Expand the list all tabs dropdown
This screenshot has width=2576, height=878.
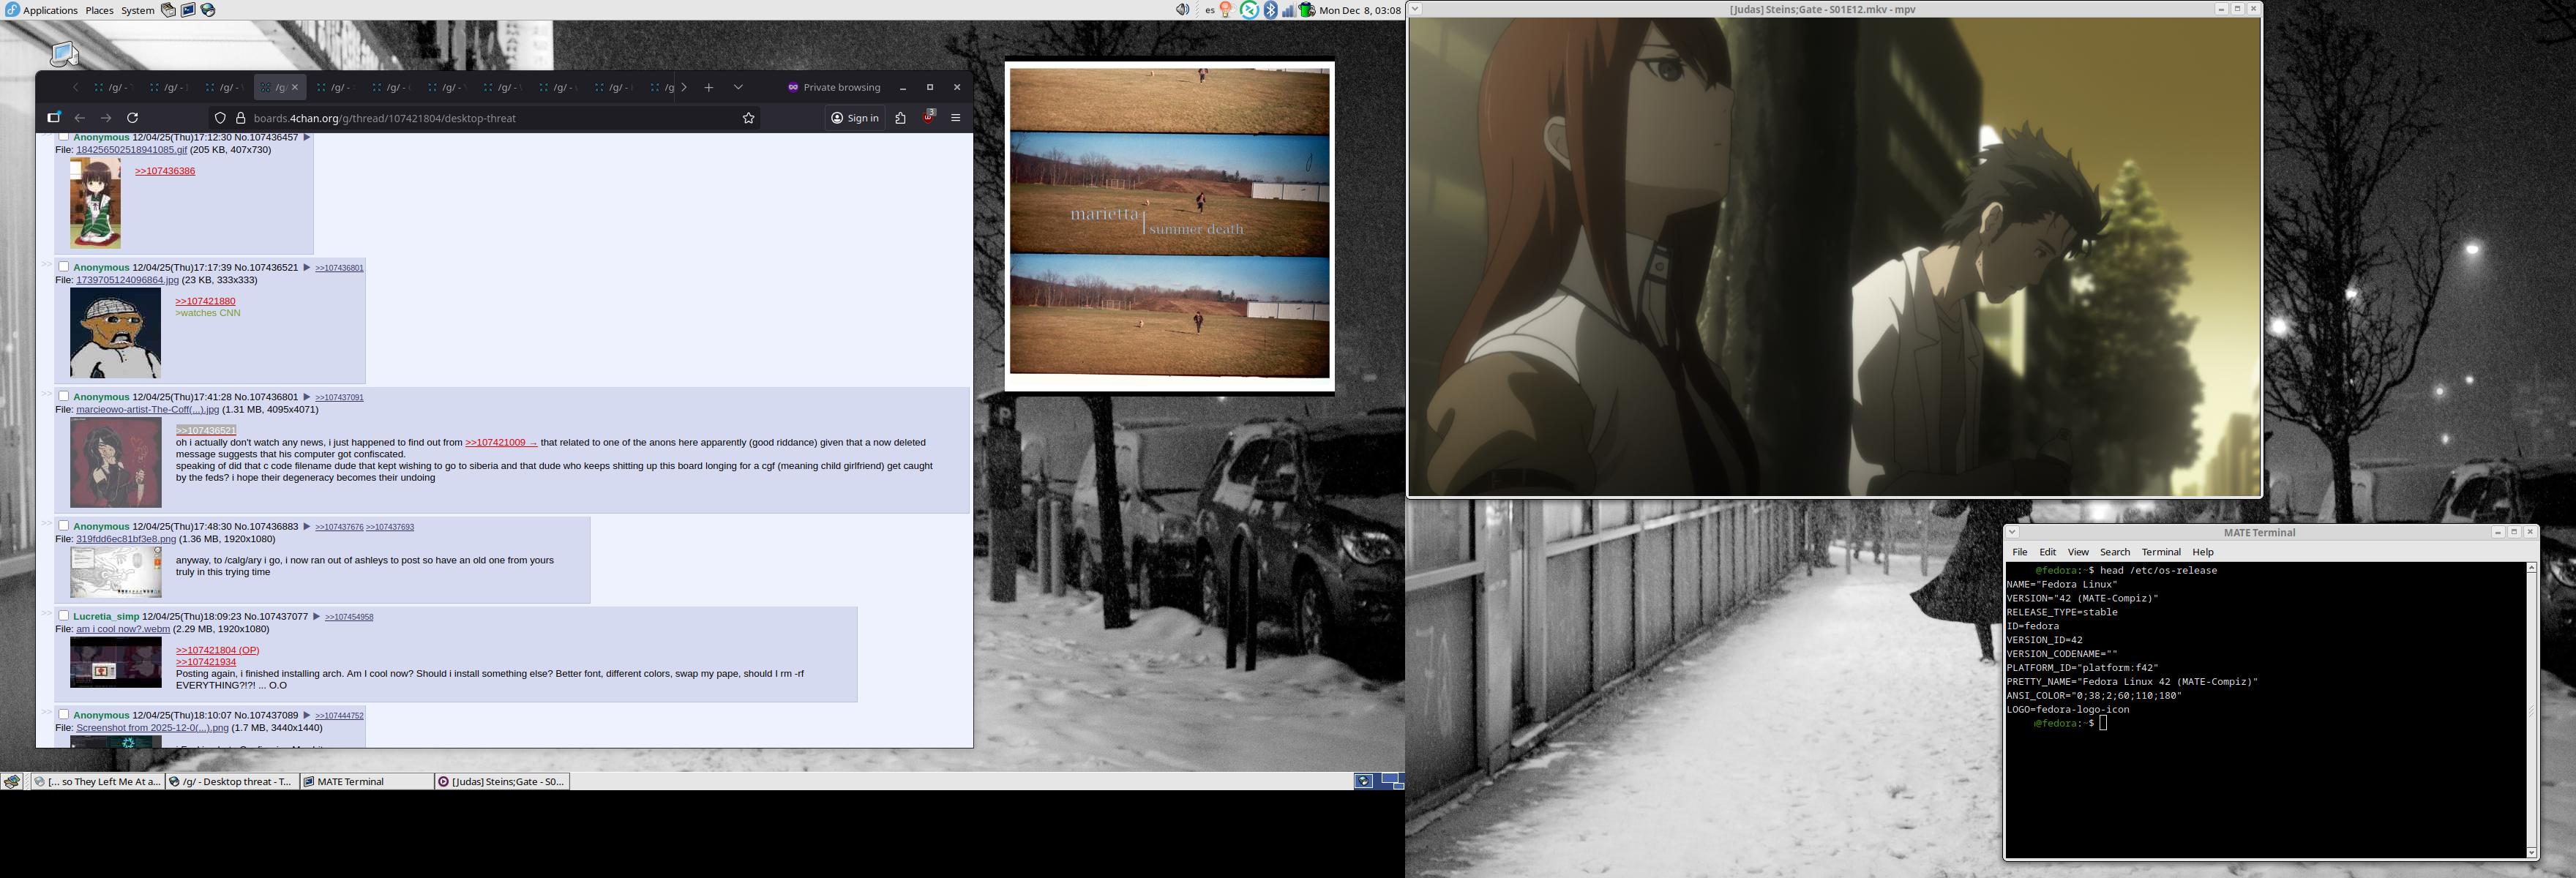[x=738, y=87]
